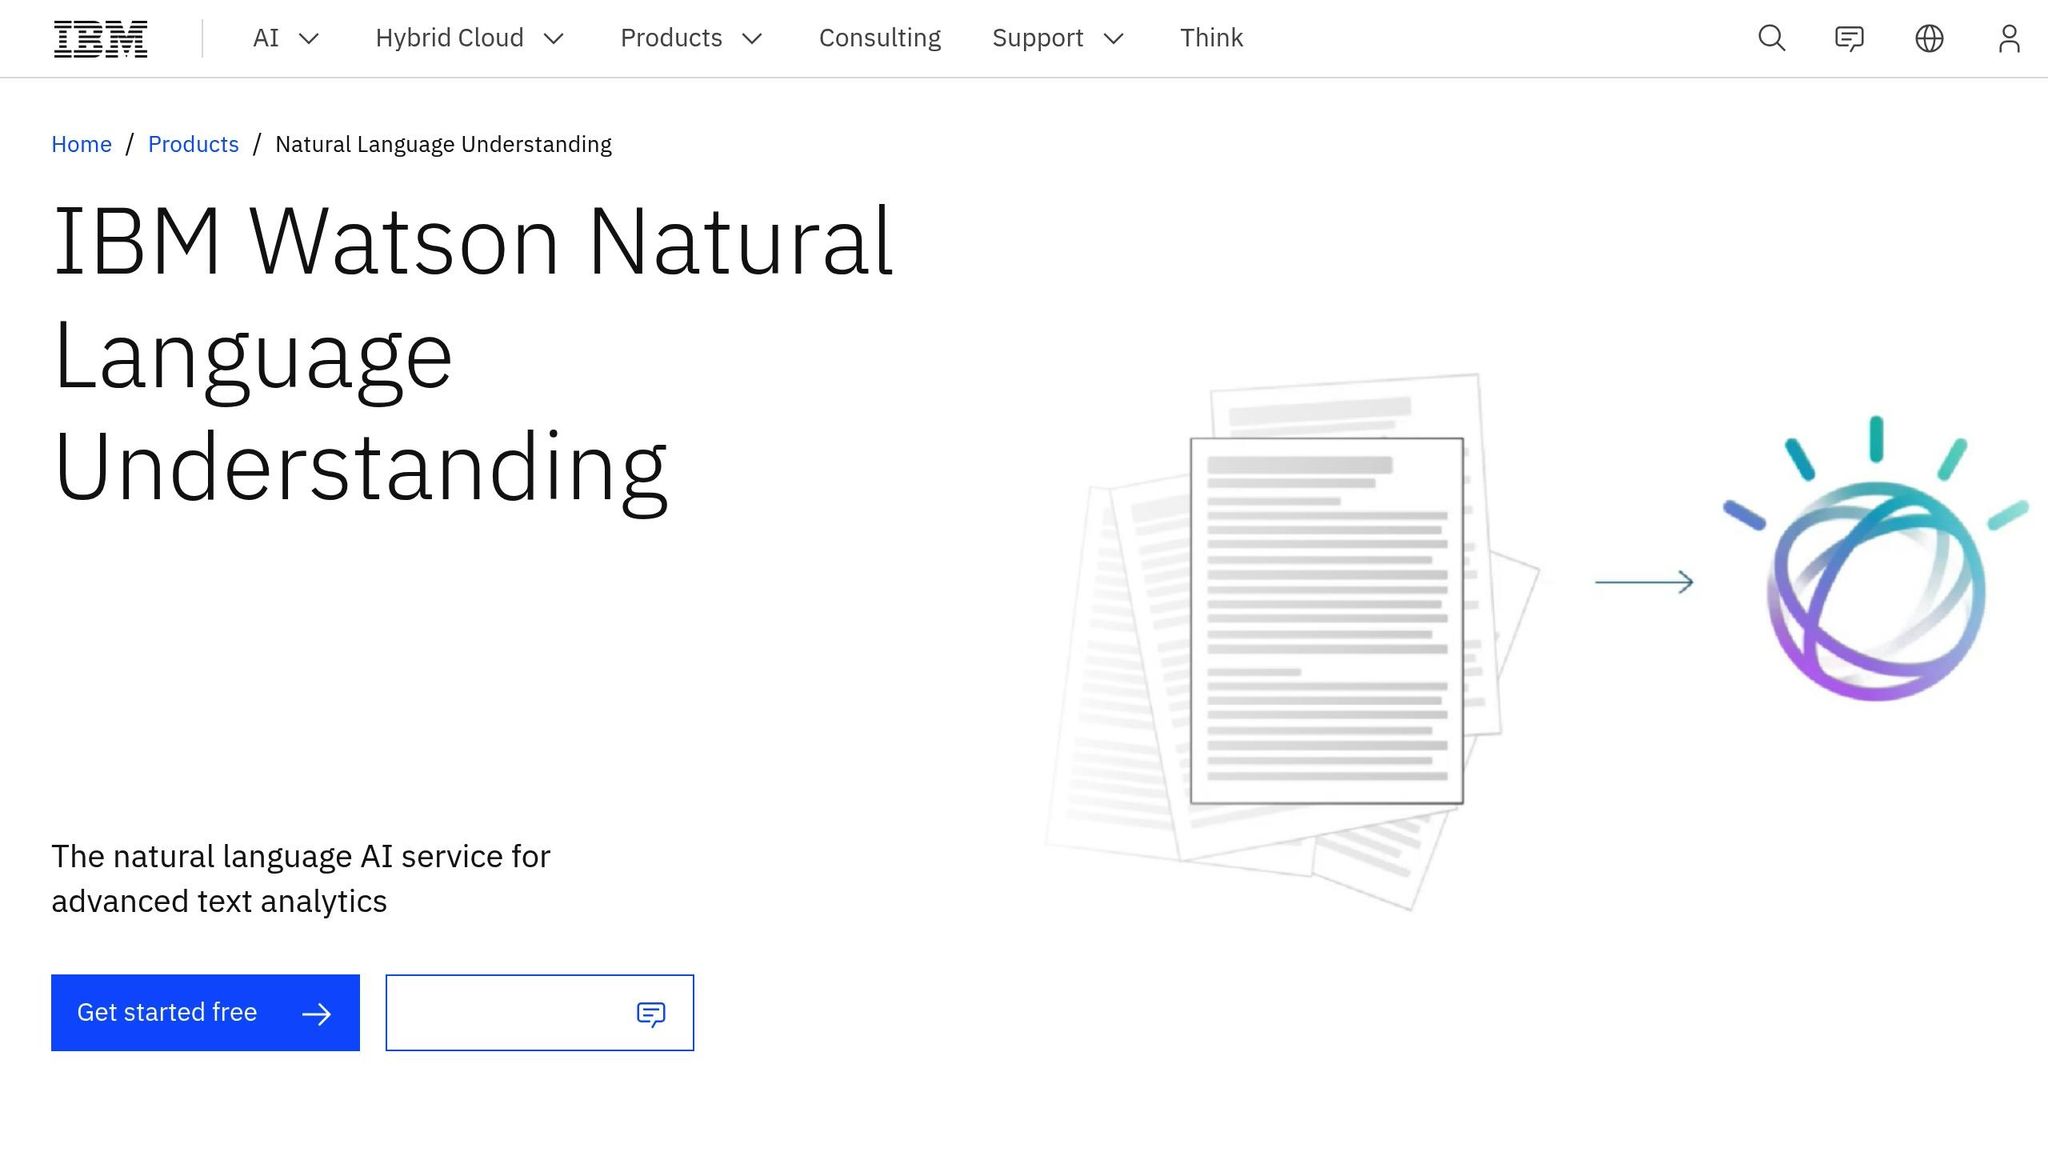
Task: Click the Products breadcrumb link
Action: pos(193,144)
